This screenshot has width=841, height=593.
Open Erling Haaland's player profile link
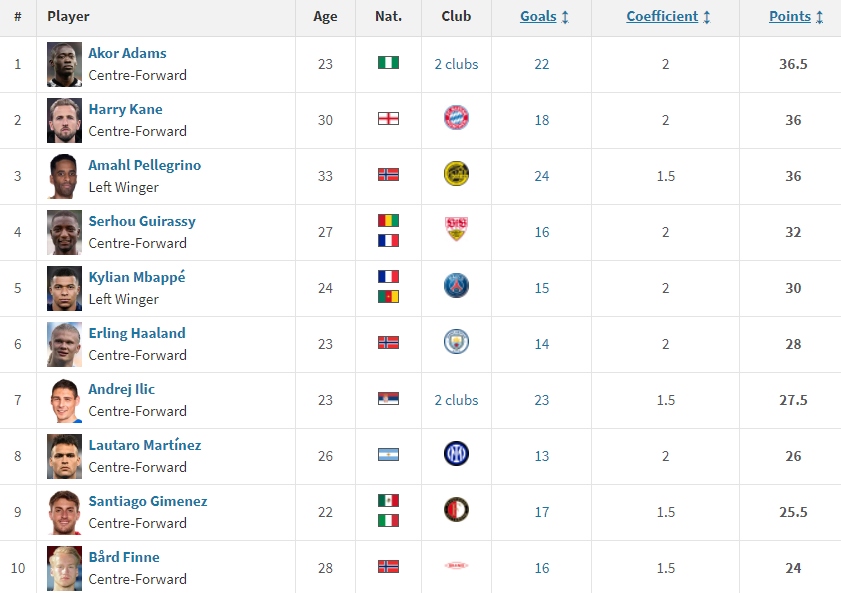(137, 333)
